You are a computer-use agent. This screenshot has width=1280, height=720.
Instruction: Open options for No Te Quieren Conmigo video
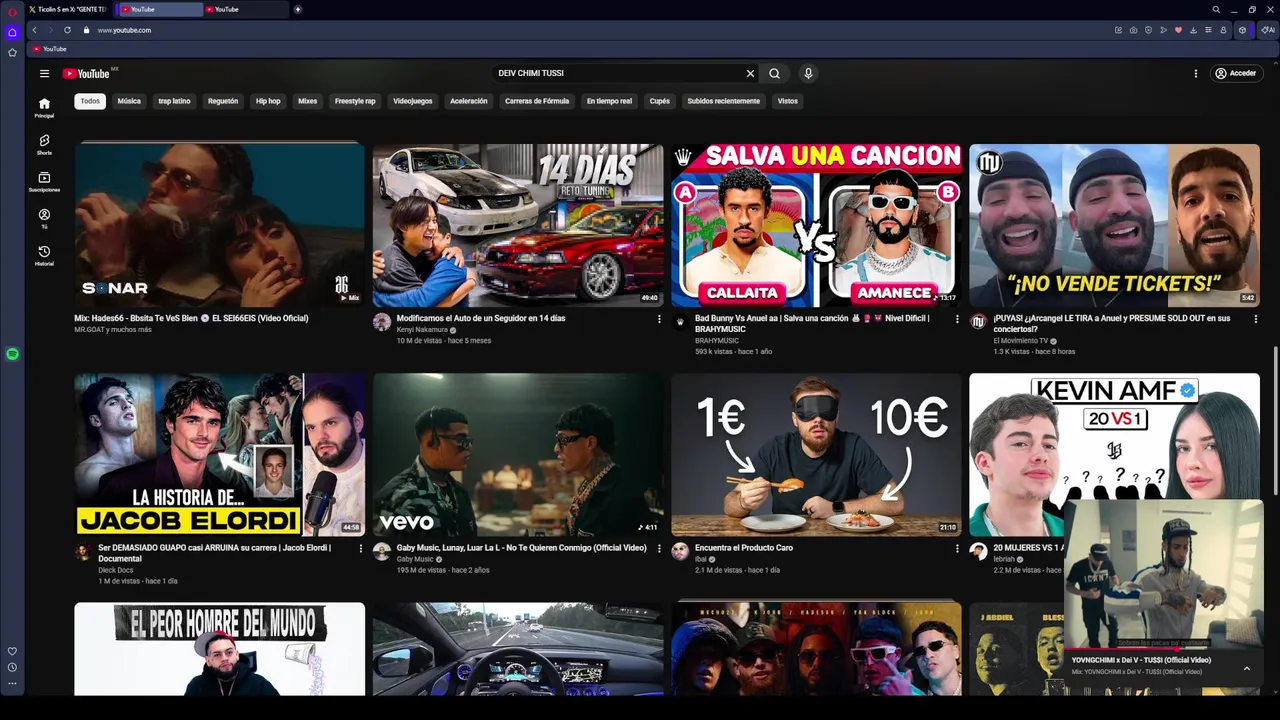coord(659,548)
